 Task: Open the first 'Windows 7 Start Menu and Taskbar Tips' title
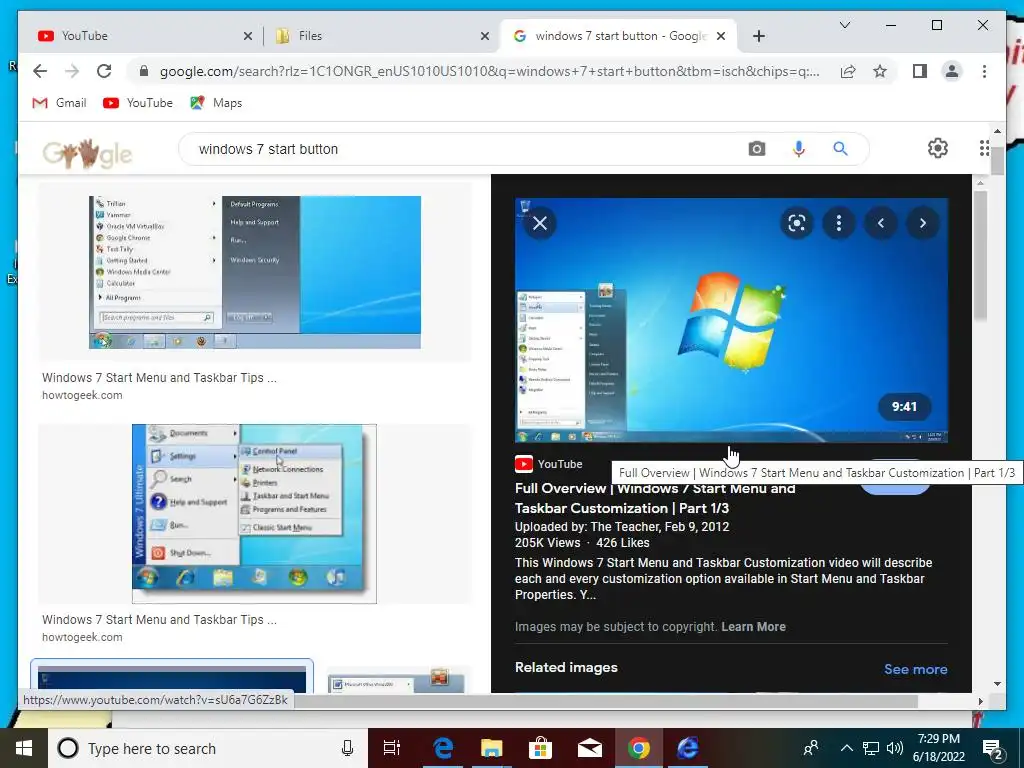pyautogui.click(x=159, y=377)
